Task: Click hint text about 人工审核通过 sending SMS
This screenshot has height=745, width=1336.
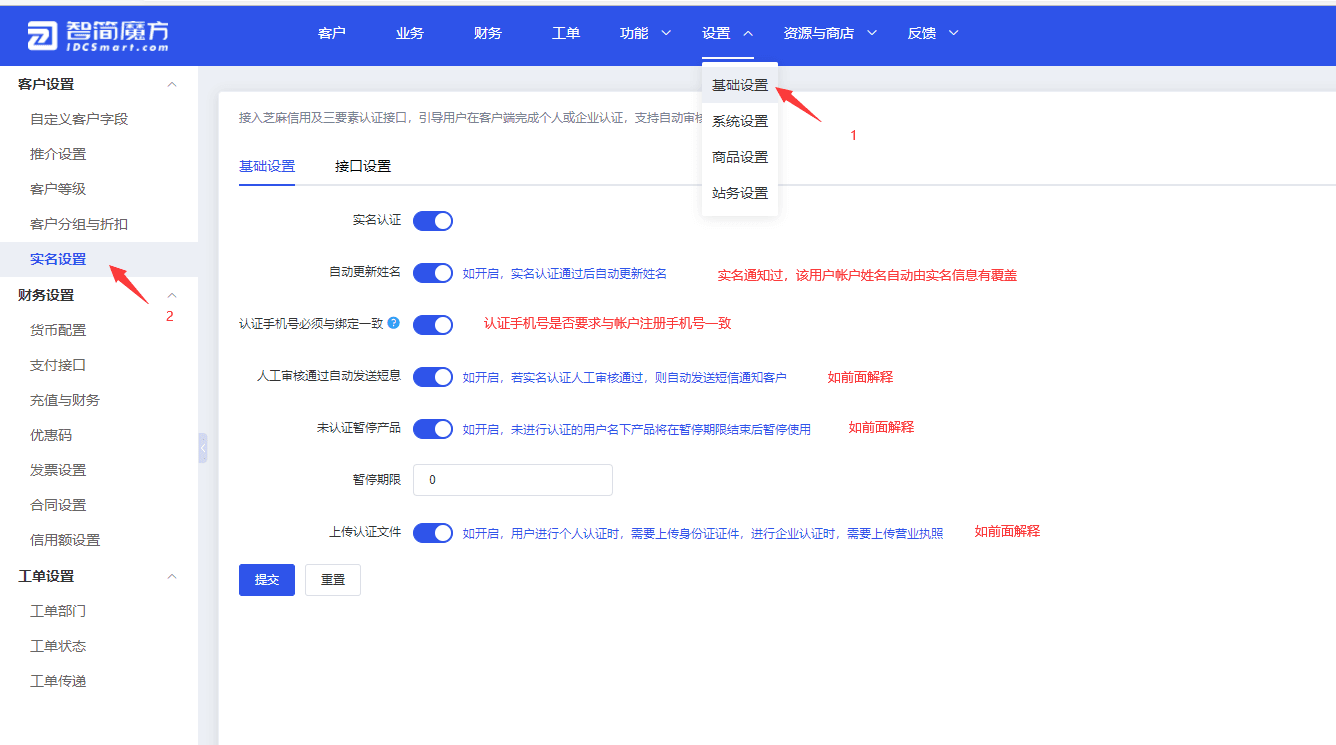Action: click(624, 377)
